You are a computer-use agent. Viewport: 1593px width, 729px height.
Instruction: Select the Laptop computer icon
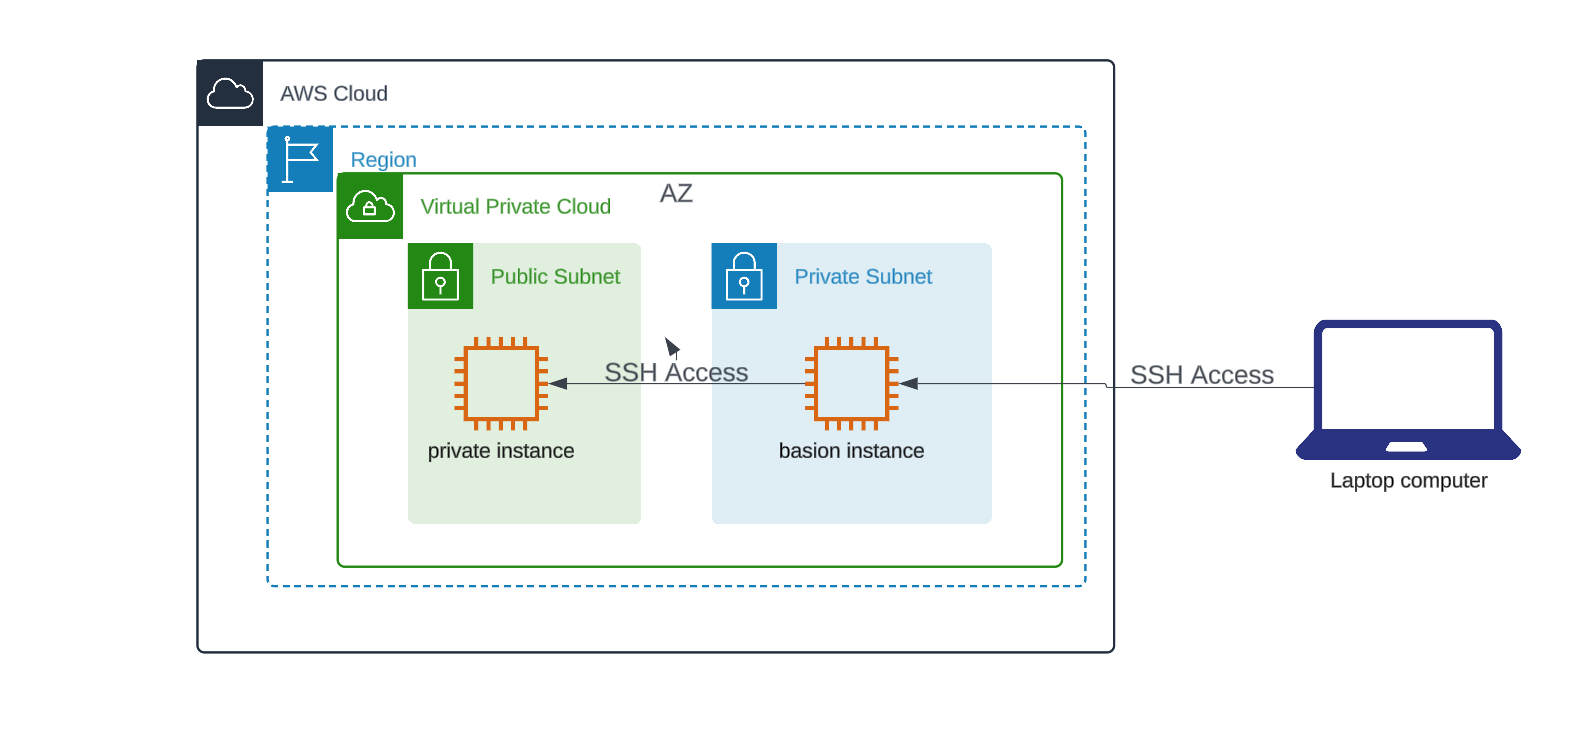coord(1408,390)
